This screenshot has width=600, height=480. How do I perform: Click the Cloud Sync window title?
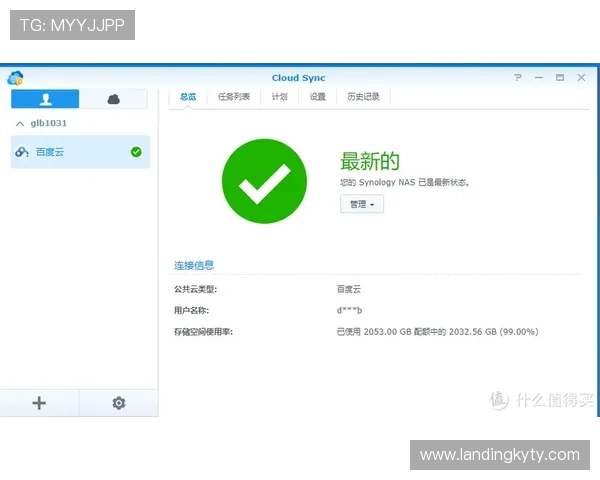[x=298, y=78]
